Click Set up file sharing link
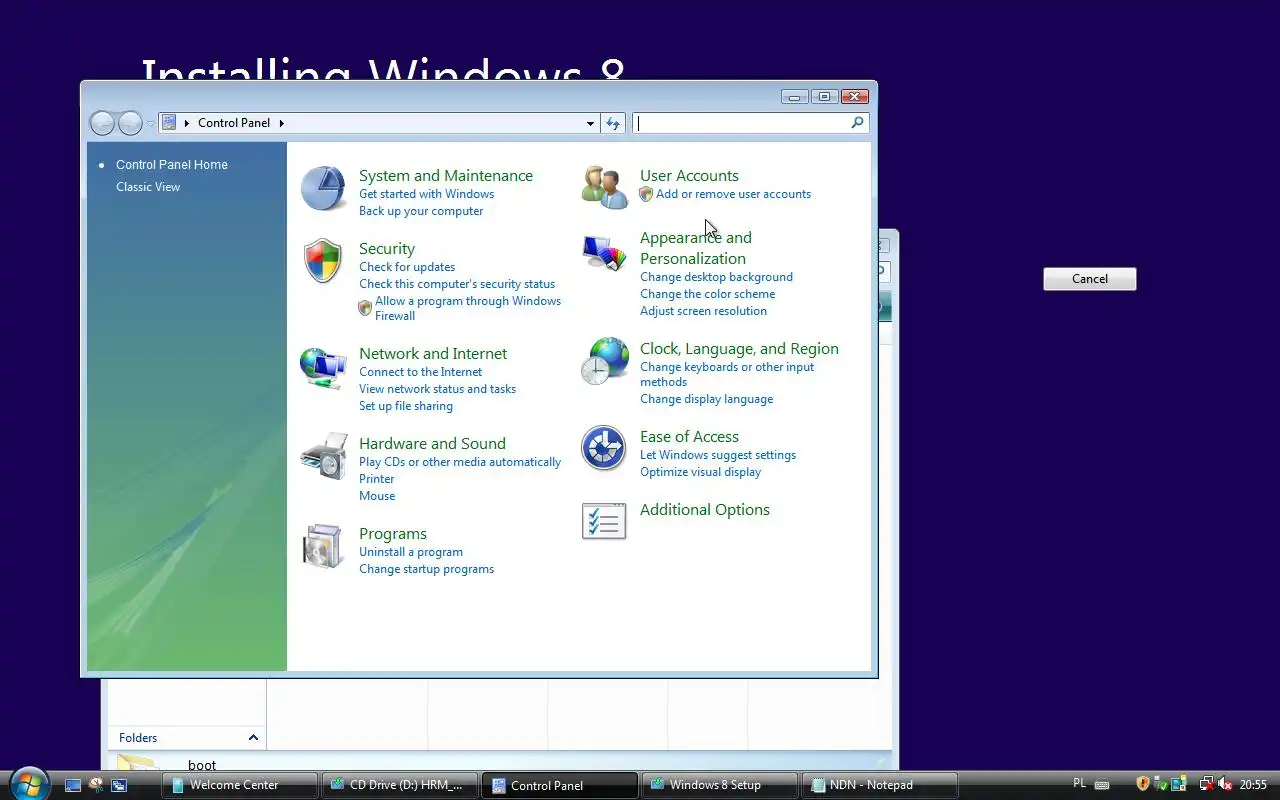The width and height of the screenshot is (1280, 800). (406, 406)
